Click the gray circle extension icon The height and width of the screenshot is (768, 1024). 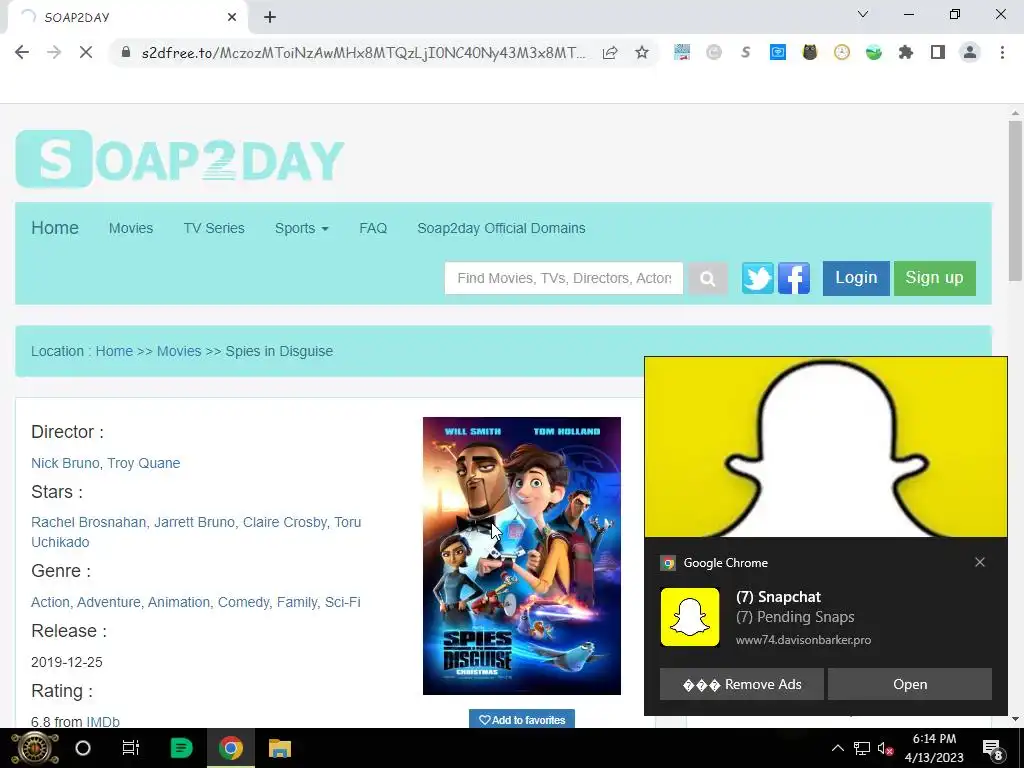tap(714, 52)
